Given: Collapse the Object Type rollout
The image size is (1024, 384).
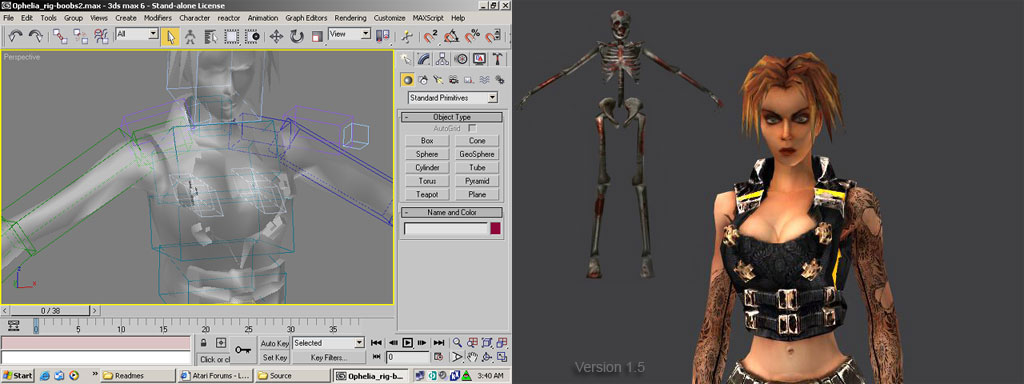Looking at the screenshot, I should [x=451, y=118].
